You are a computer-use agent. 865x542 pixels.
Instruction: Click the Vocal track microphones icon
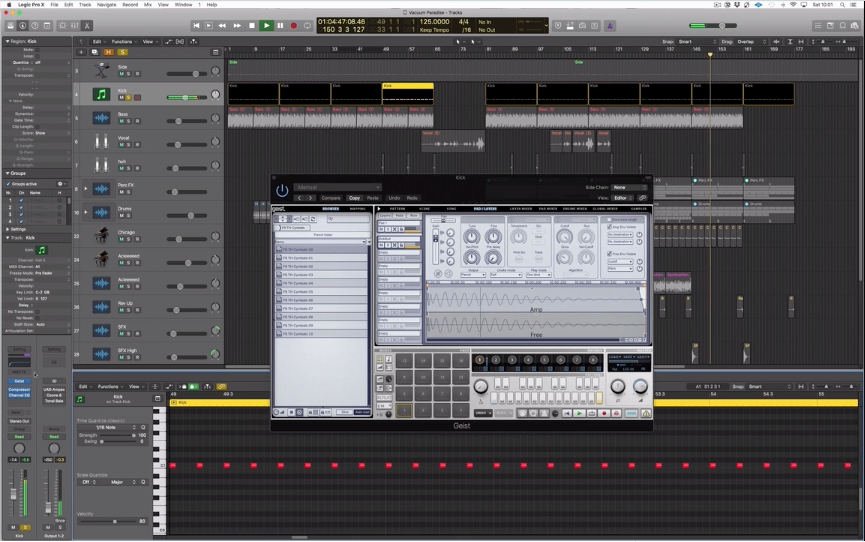(101, 142)
